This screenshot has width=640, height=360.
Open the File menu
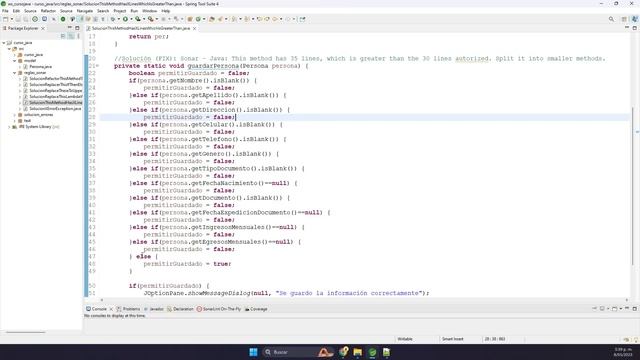point(5,11)
